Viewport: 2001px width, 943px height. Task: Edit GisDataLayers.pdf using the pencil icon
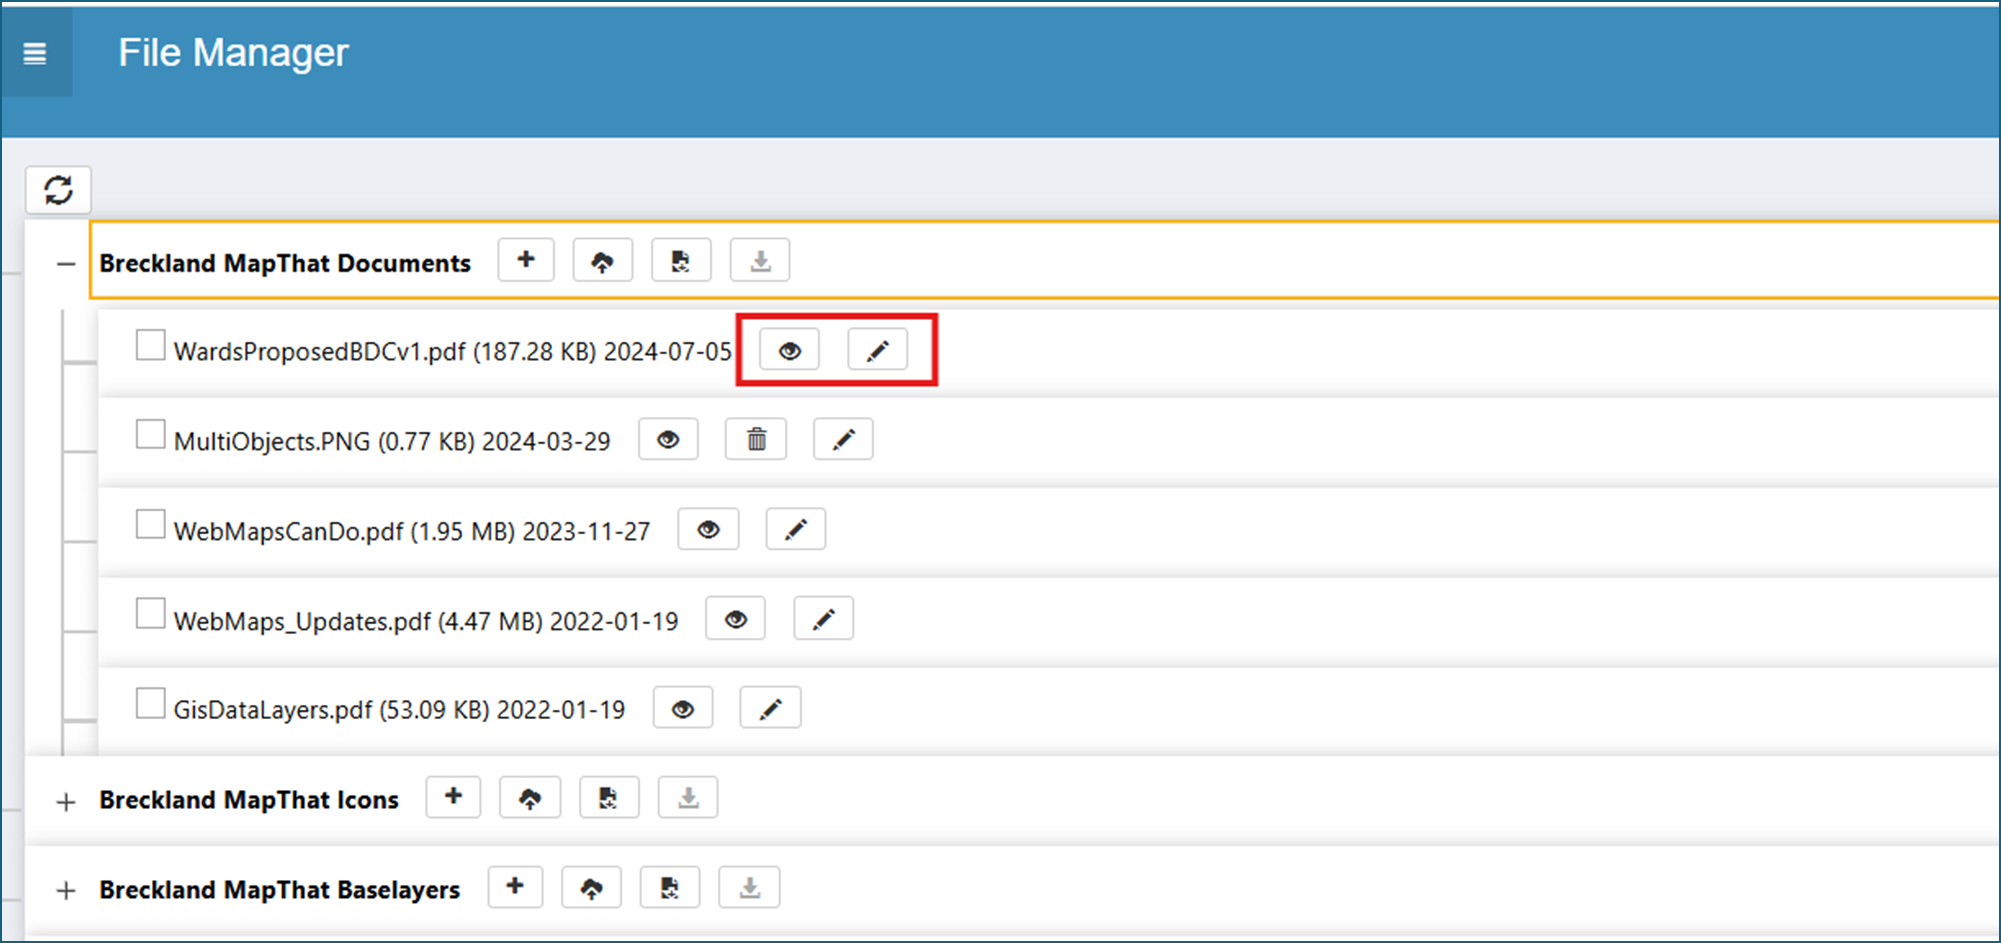click(x=770, y=708)
